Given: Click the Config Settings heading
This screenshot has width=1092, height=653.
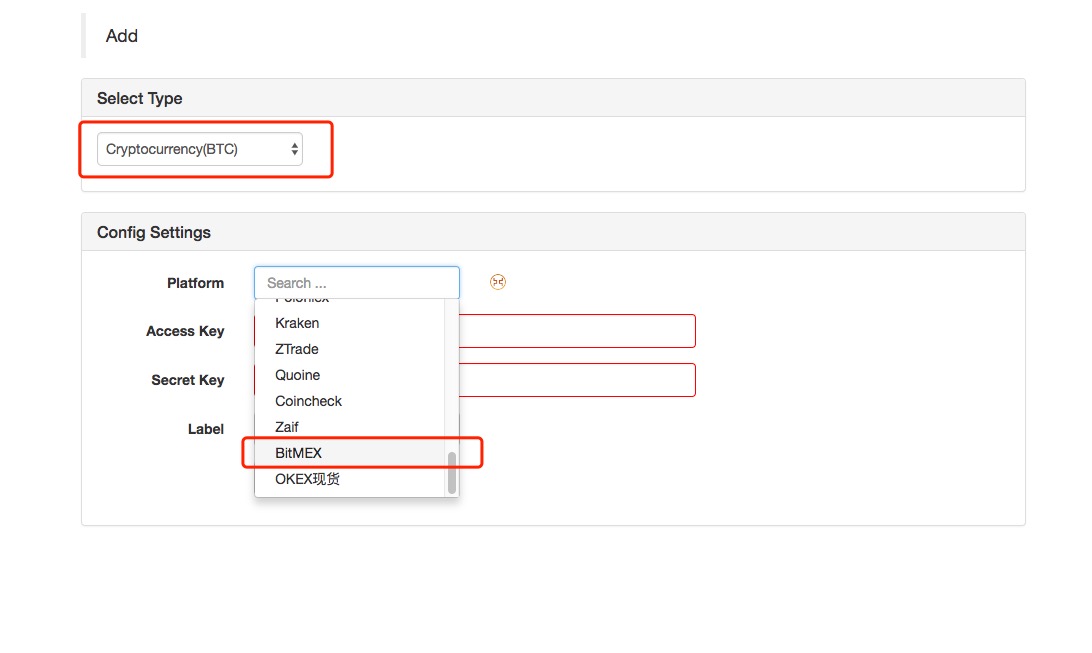Looking at the screenshot, I should pyautogui.click(x=153, y=233).
